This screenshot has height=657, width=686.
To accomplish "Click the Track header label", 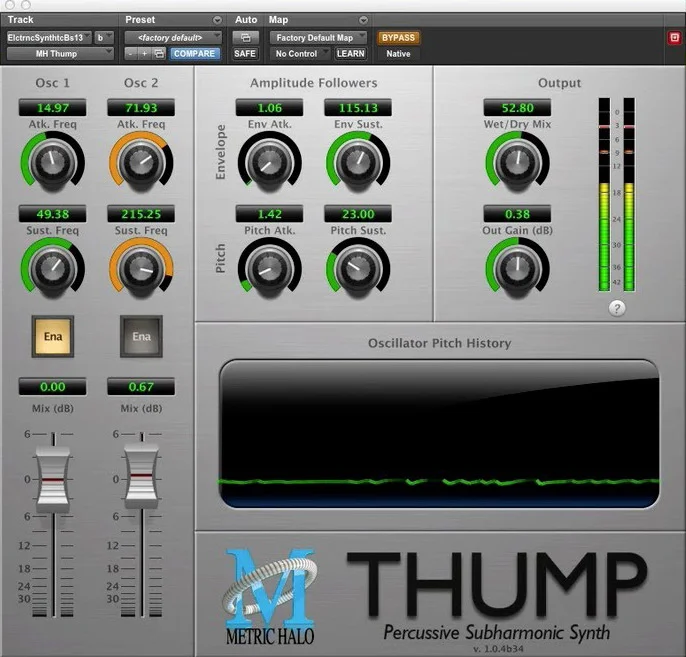I will tap(20, 20).
